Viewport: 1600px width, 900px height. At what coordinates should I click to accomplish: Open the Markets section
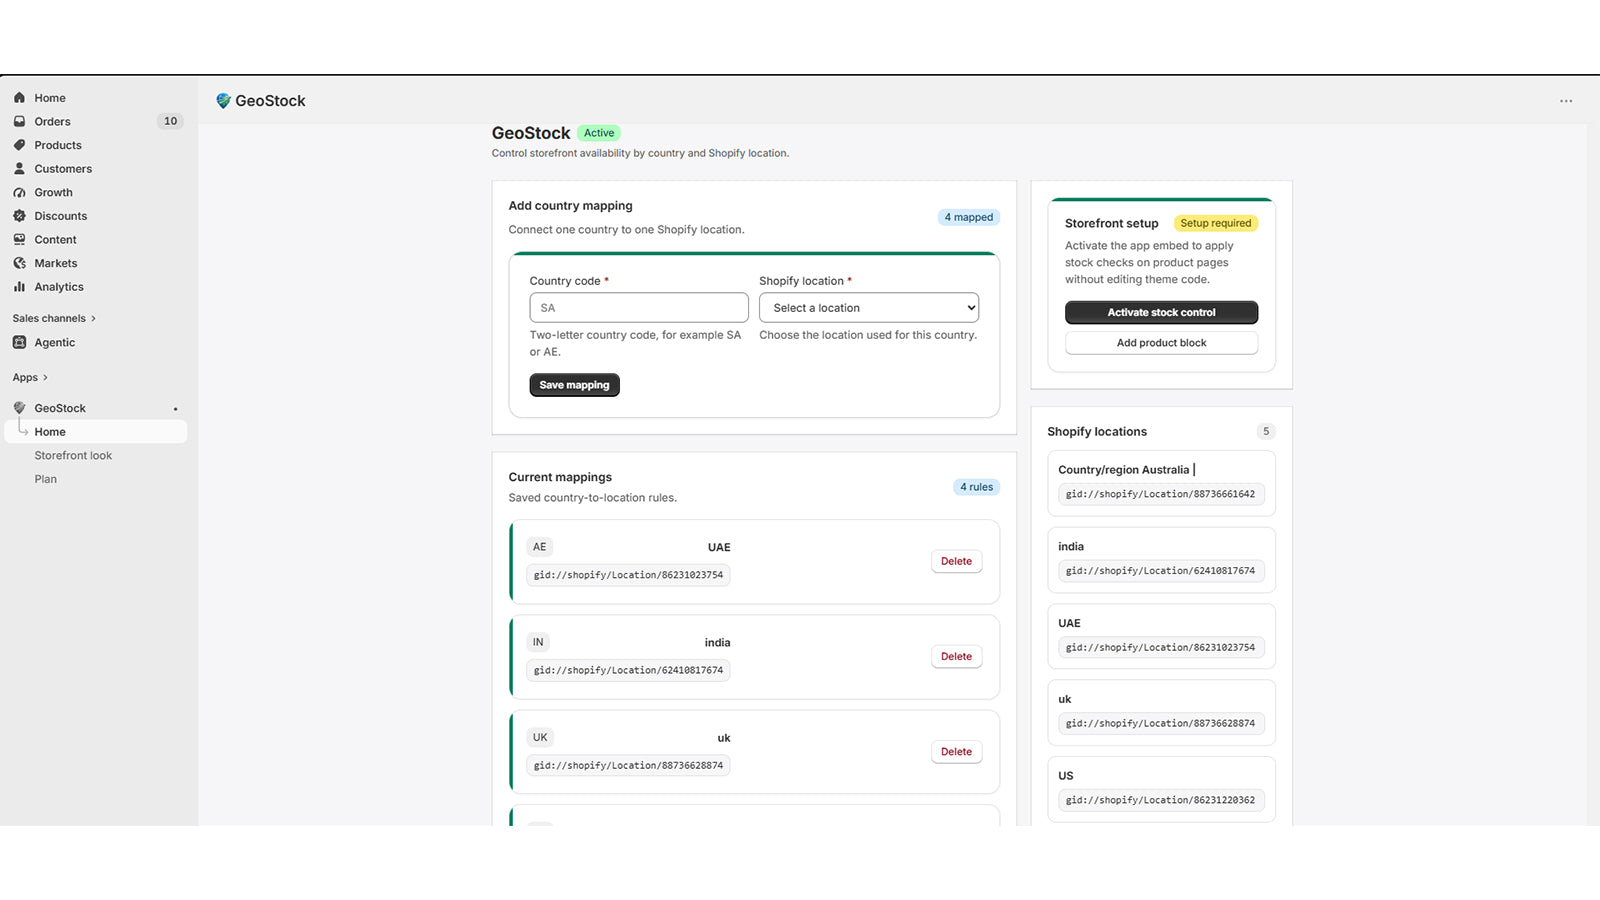point(56,263)
